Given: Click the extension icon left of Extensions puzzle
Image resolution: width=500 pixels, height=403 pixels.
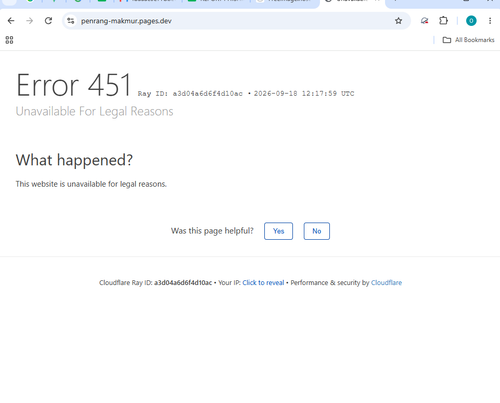Looking at the screenshot, I should (424, 21).
